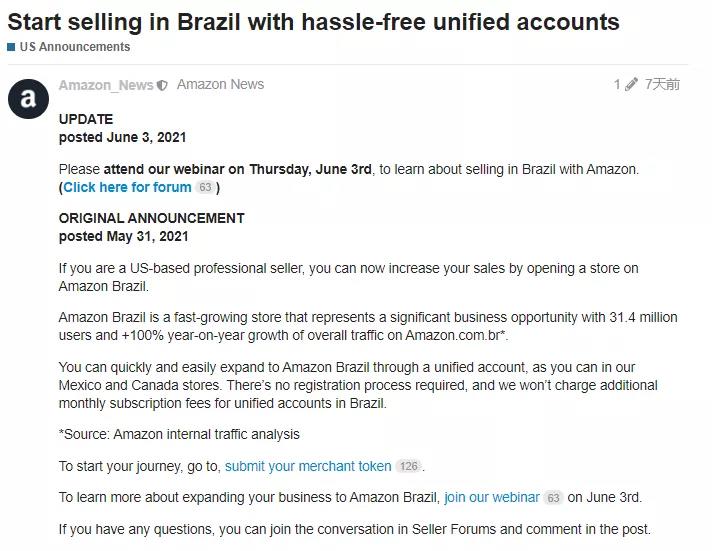Click the blue square category icon

(x=11, y=47)
